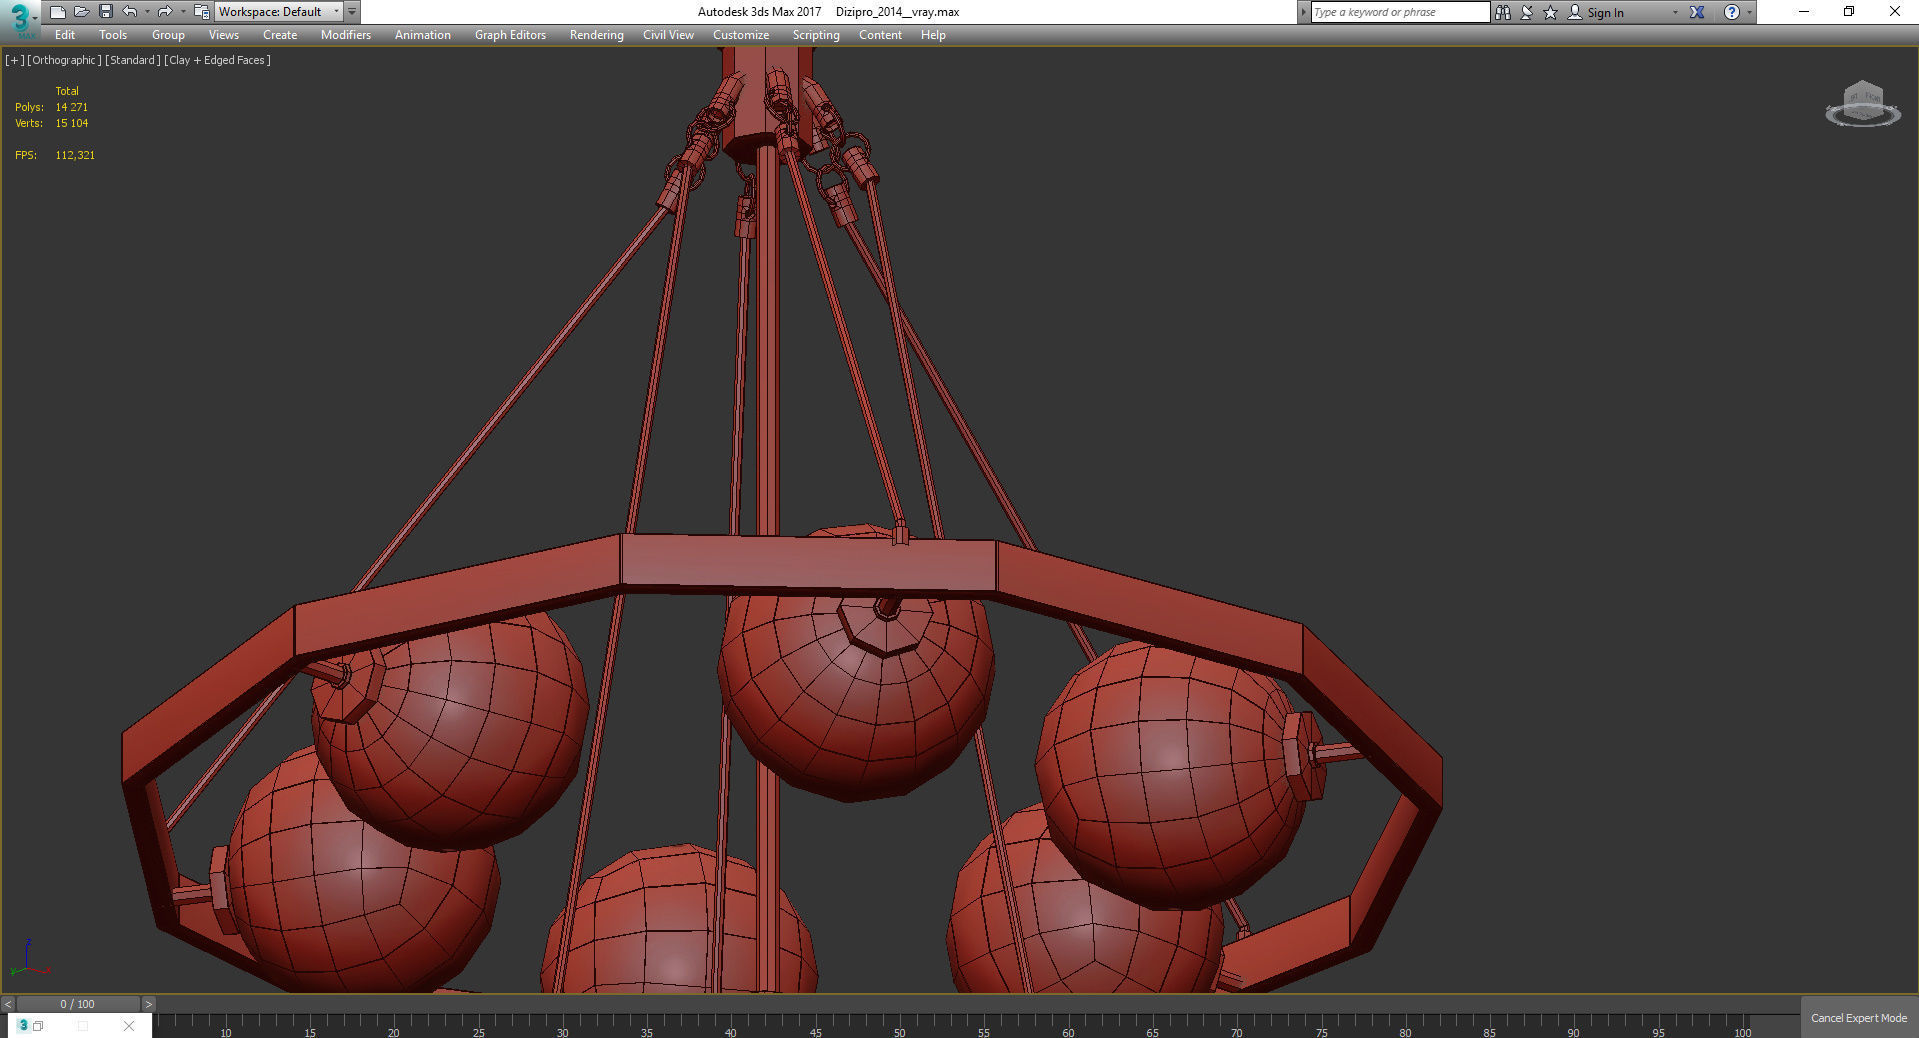
Task: Expand the InfoCenter search panel arrow
Action: click(1303, 12)
